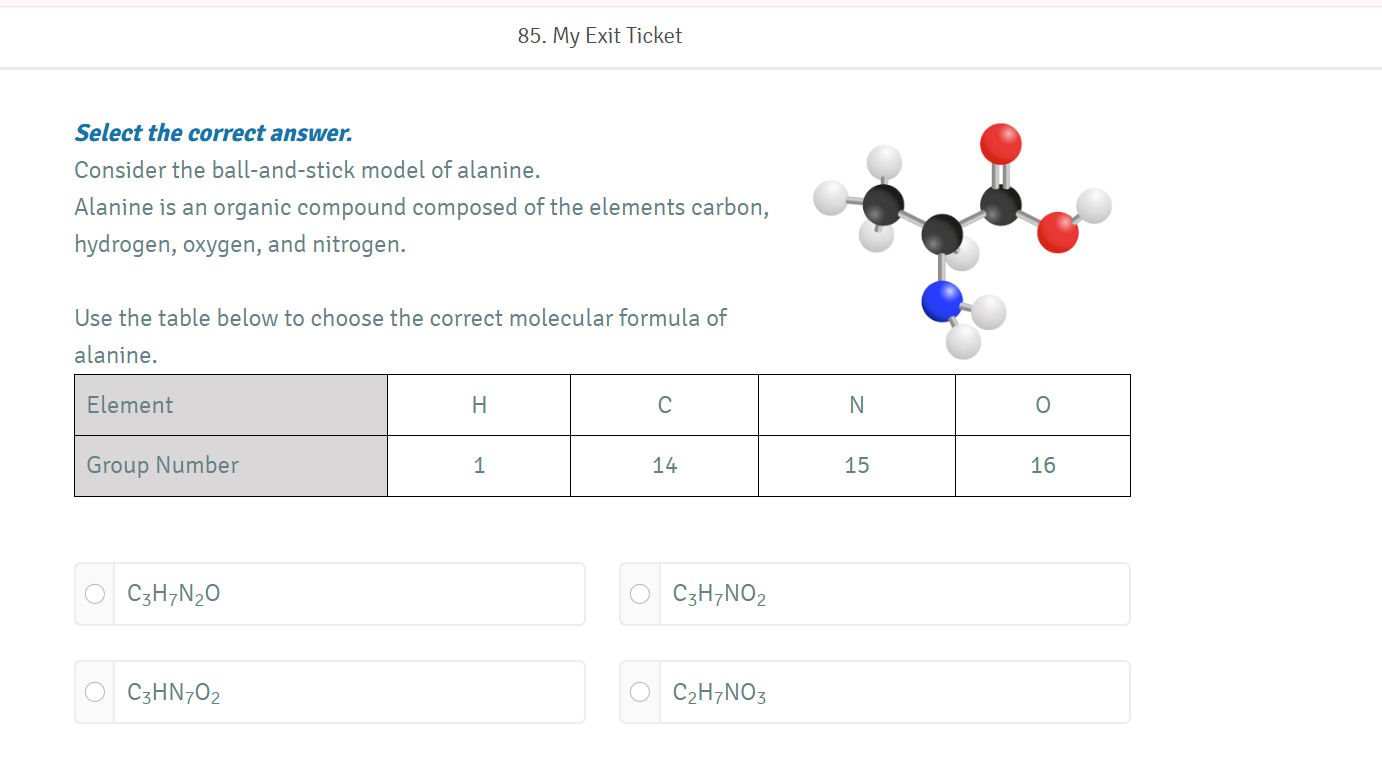Click the O element table cell
Image resolution: width=1382 pixels, height=758 pixels.
tap(1043, 405)
